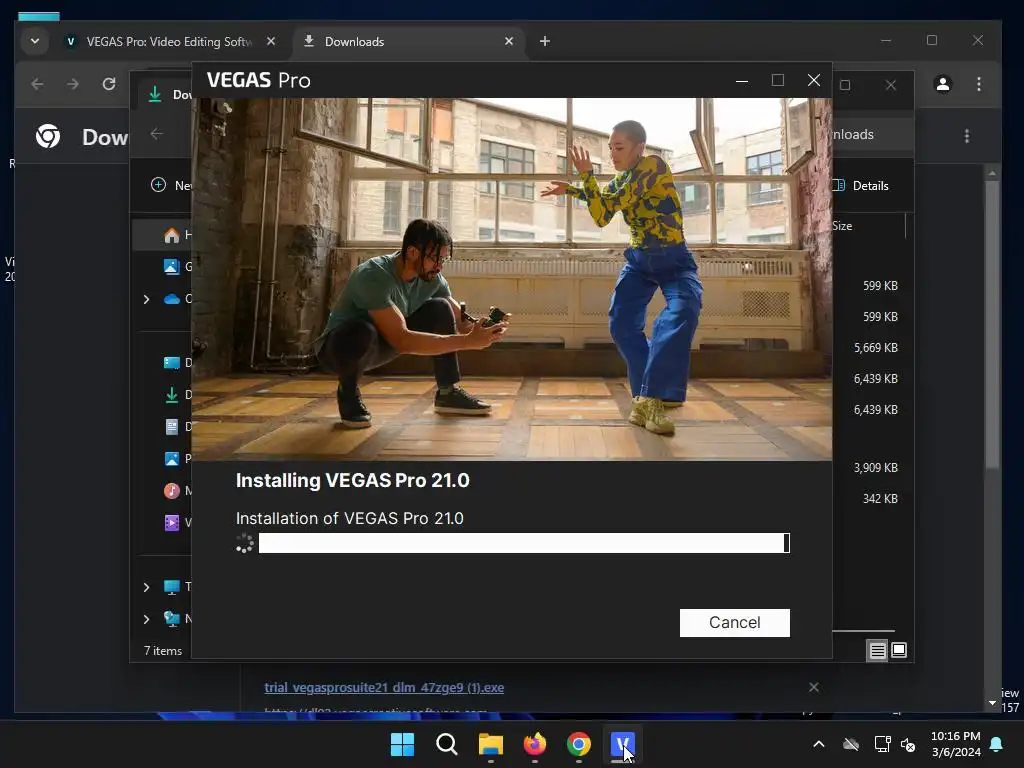Select the 5,669 KB file row
This screenshot has width=1024, height=768.
tap(875, 347)
